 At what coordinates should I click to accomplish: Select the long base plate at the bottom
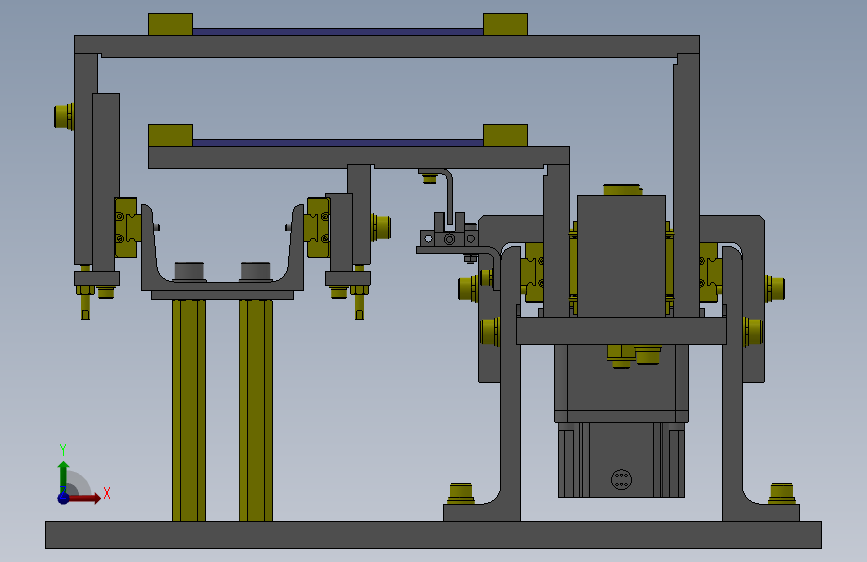pyautogui.click(x=433, y=535)
